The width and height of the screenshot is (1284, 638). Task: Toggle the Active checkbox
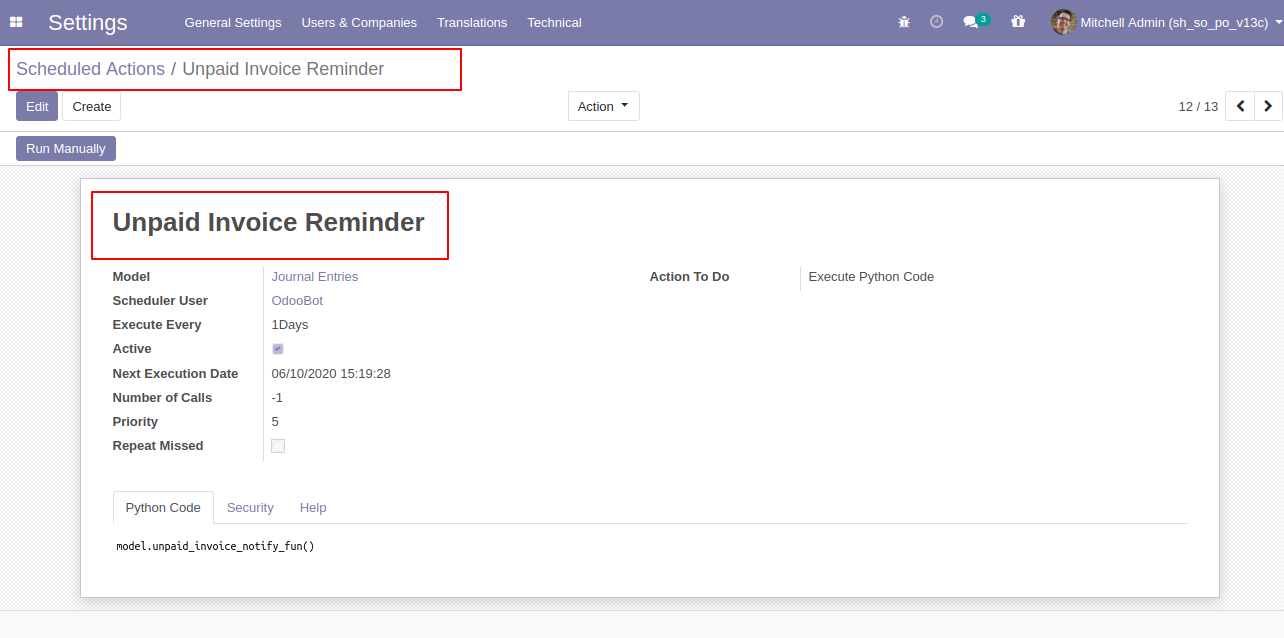278,349
